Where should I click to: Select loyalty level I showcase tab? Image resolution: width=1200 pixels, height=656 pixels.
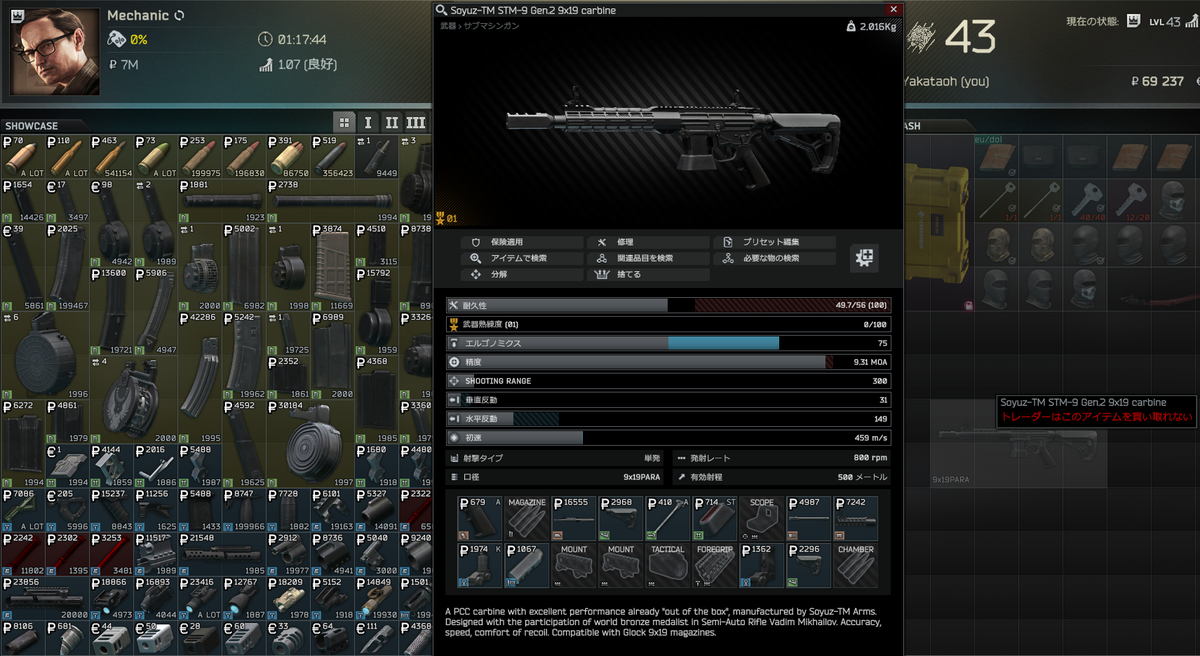tap(368, 122)
